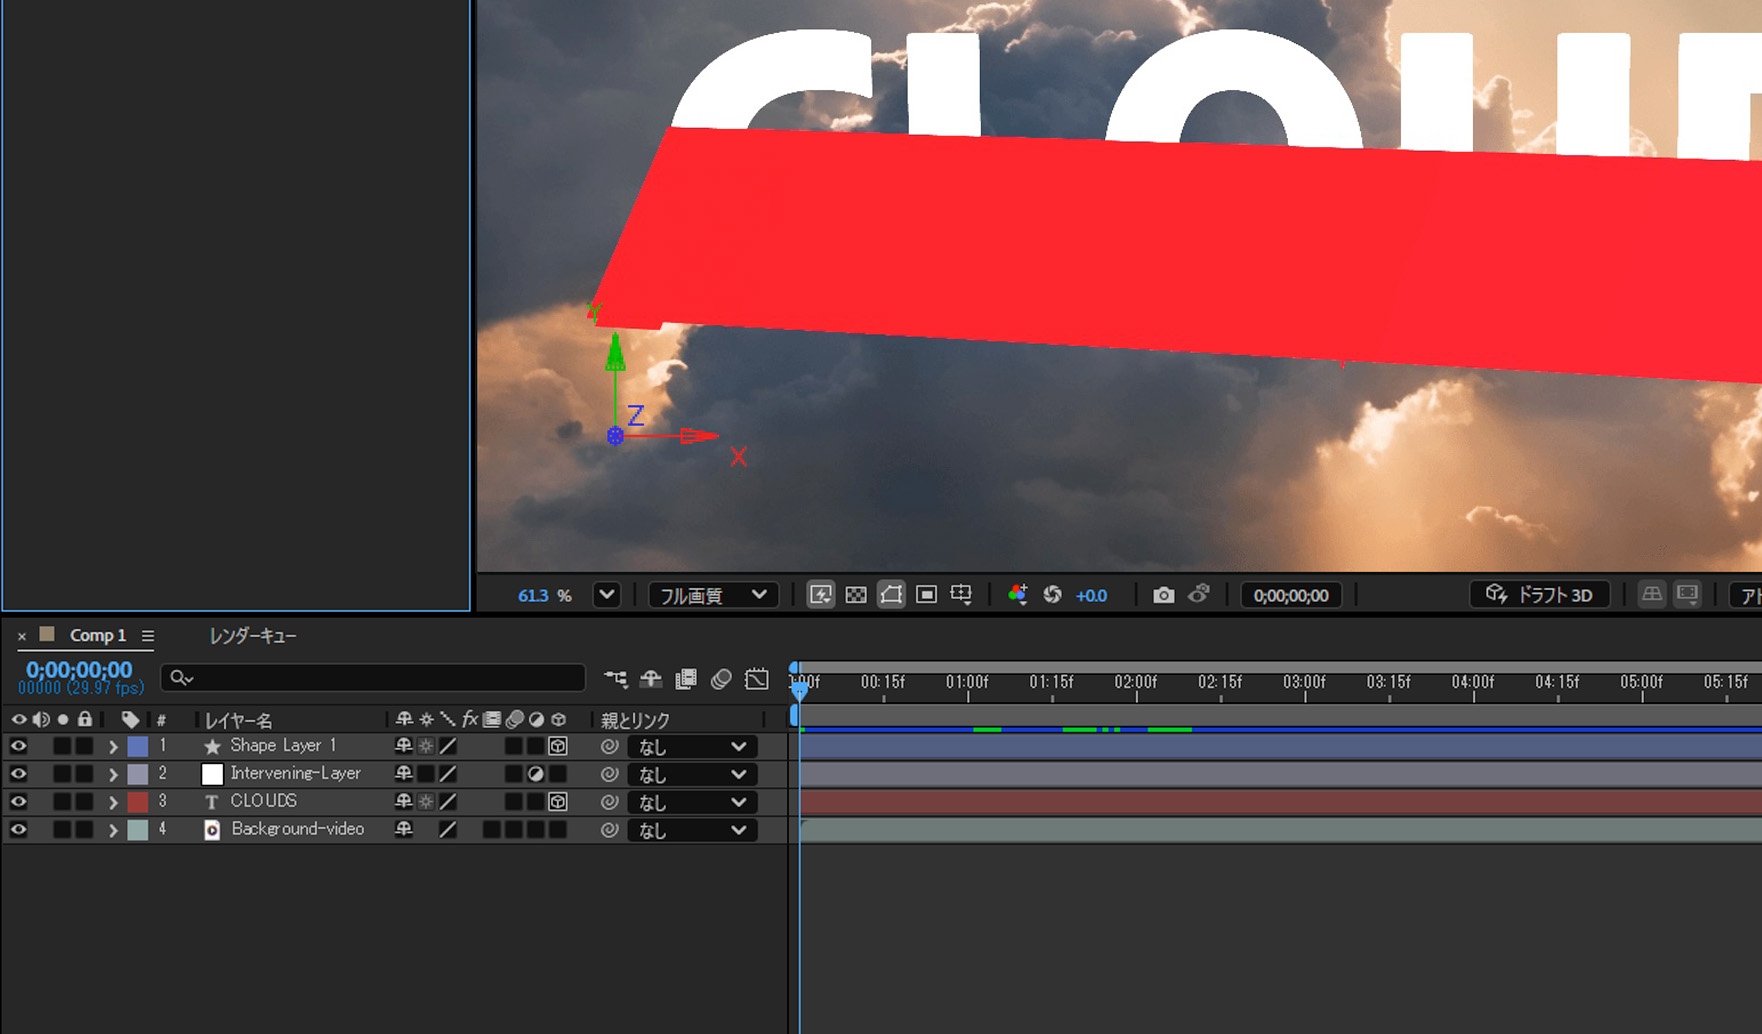The width and height of the screenshot is (1762, 1034).
Task: Toggle 3D switch for CLOUDS layer
Action: 558,802
